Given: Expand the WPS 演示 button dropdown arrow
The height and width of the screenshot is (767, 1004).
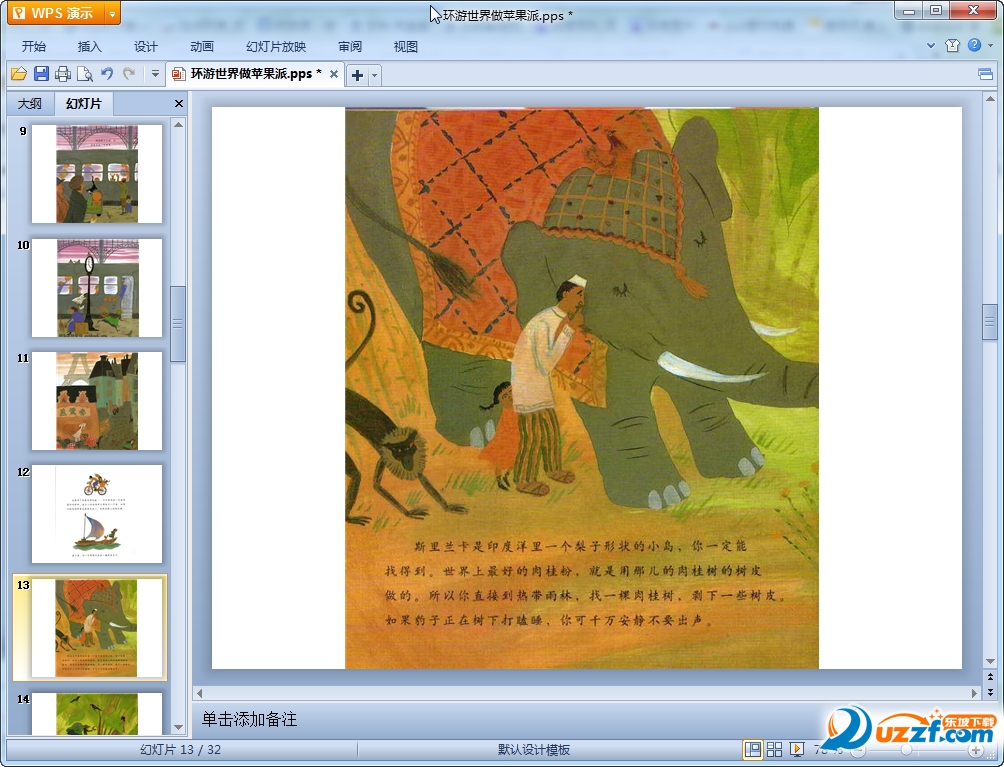Looking at the screenshot, I should point(112,13).
